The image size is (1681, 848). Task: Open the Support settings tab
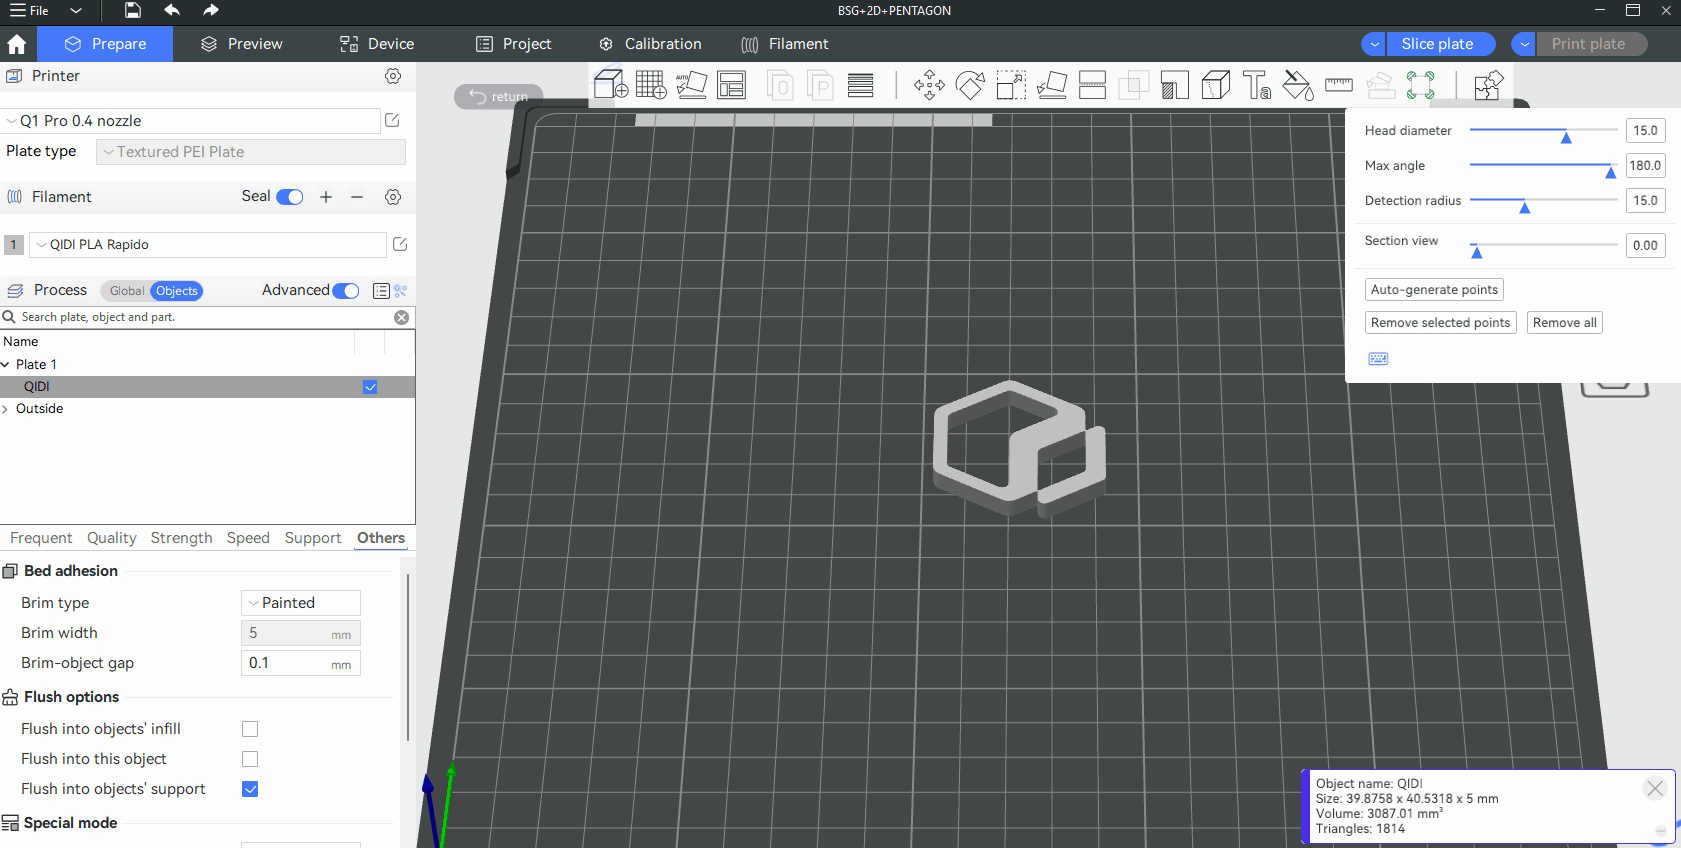[312, 538]
